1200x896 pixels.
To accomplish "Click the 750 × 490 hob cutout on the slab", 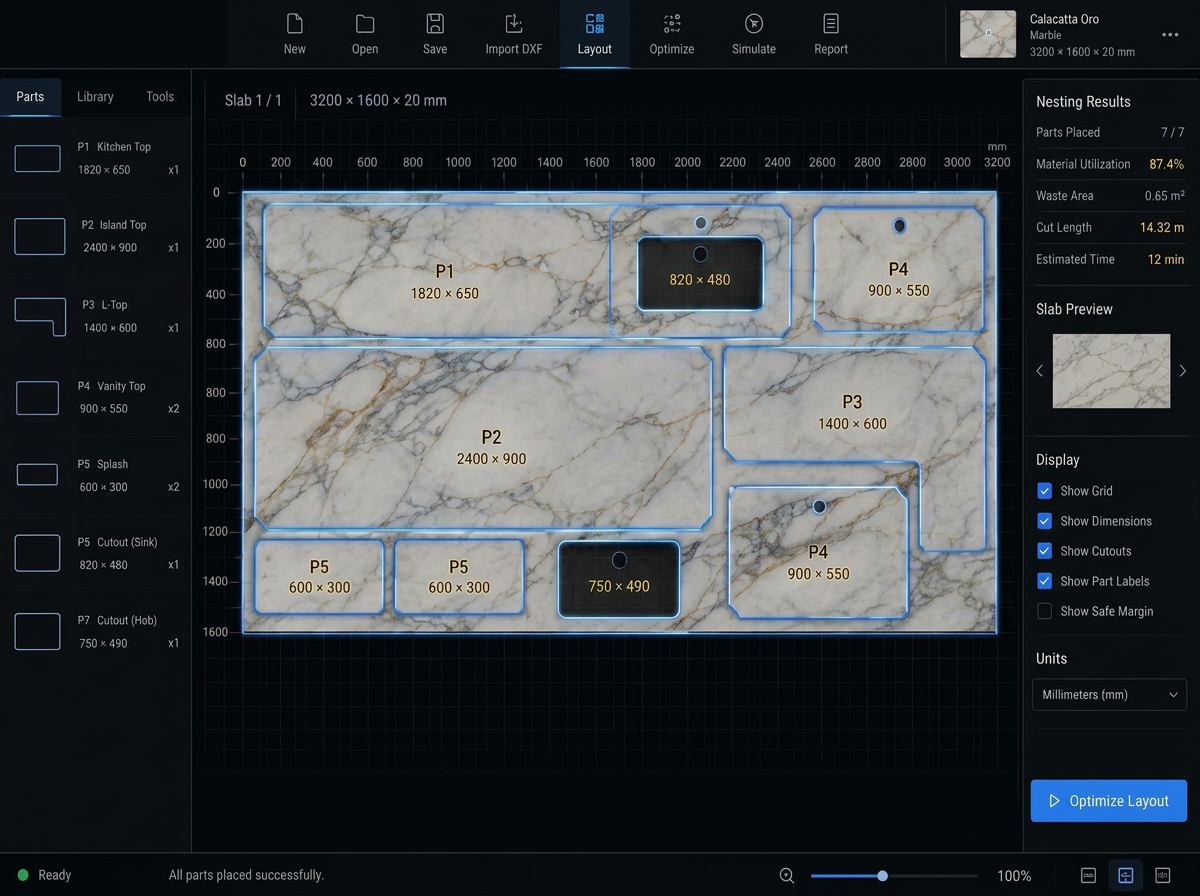I will (619, 579).
